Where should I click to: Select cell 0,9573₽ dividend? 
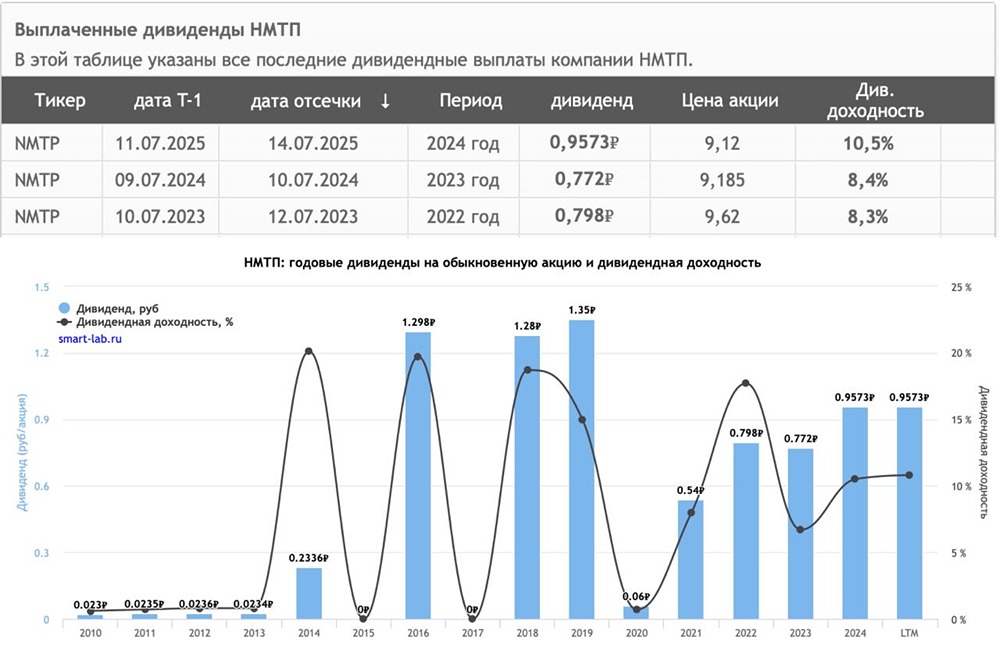pyautogui.click(x=584, y=142)
